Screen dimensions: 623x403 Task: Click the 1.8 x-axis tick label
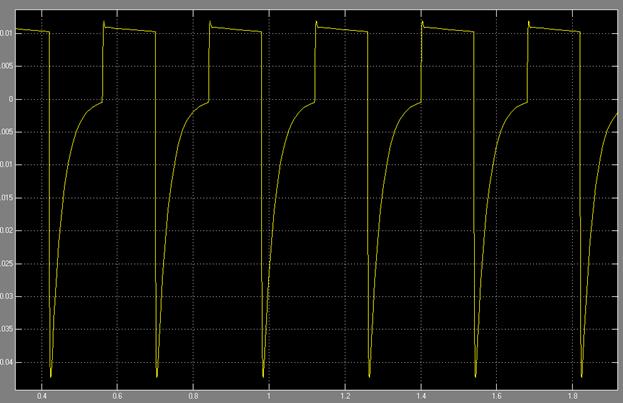[573, 396]
